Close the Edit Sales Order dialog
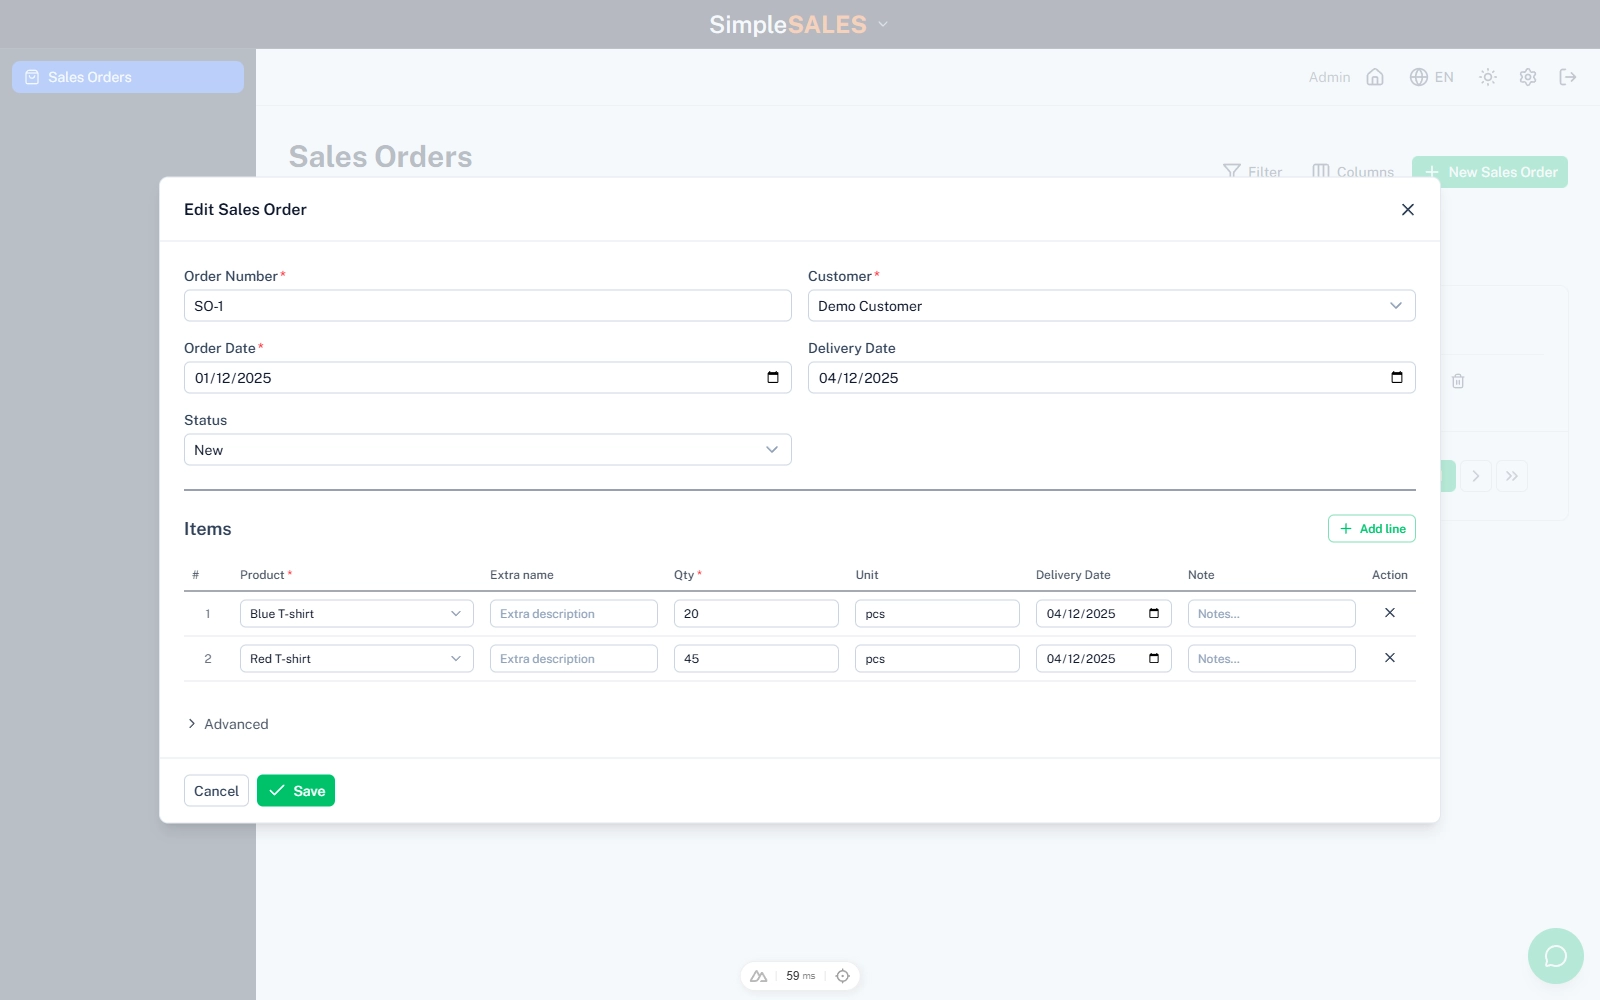 (x=1408, y=210)
